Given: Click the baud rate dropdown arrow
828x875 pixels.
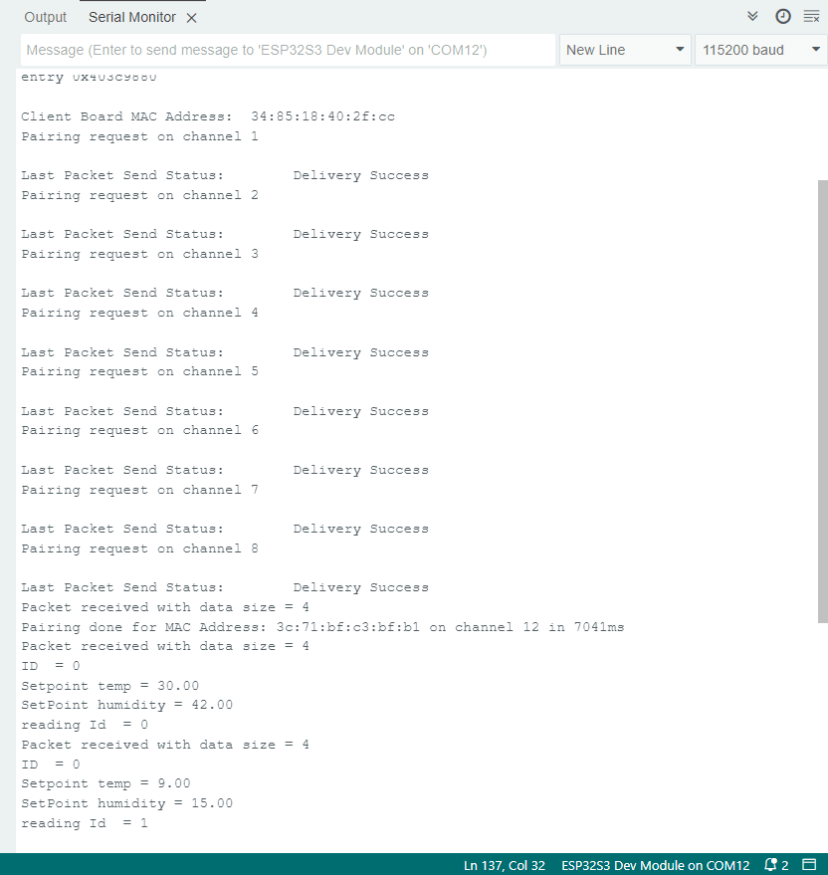Looking at the screenshot, I should [813, 49].
